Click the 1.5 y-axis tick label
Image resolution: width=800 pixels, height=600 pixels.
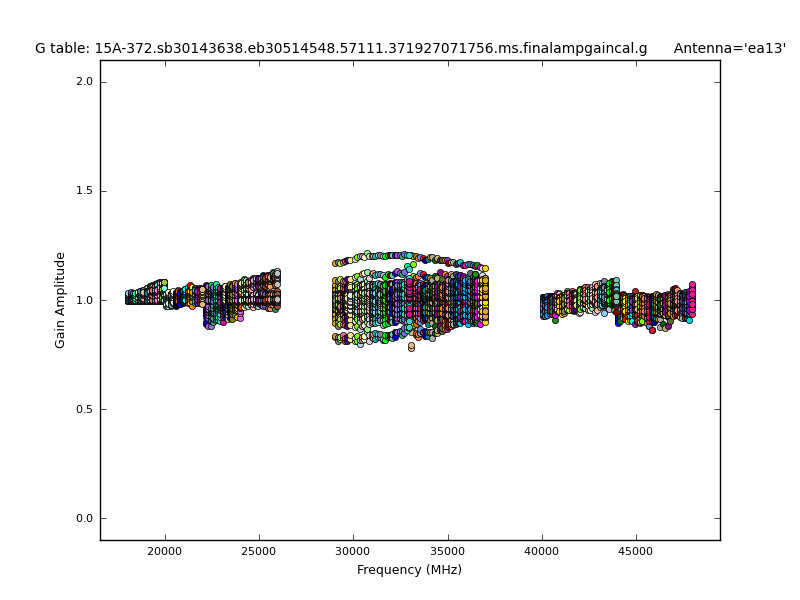click(85, 191)
